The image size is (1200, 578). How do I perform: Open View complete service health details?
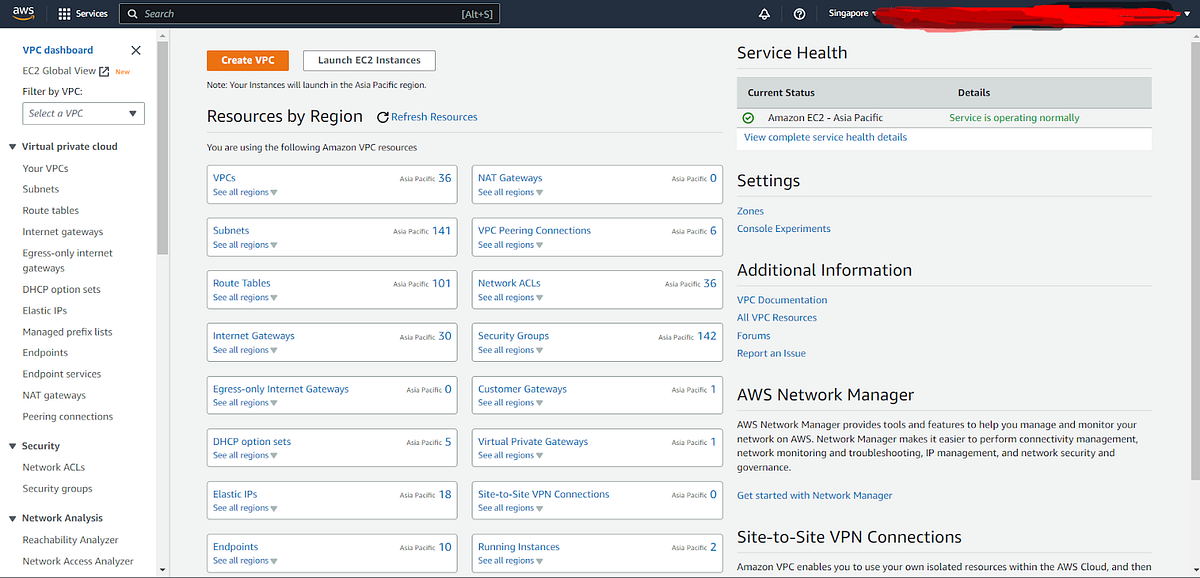pyautogui.click(x=825, y=137)
